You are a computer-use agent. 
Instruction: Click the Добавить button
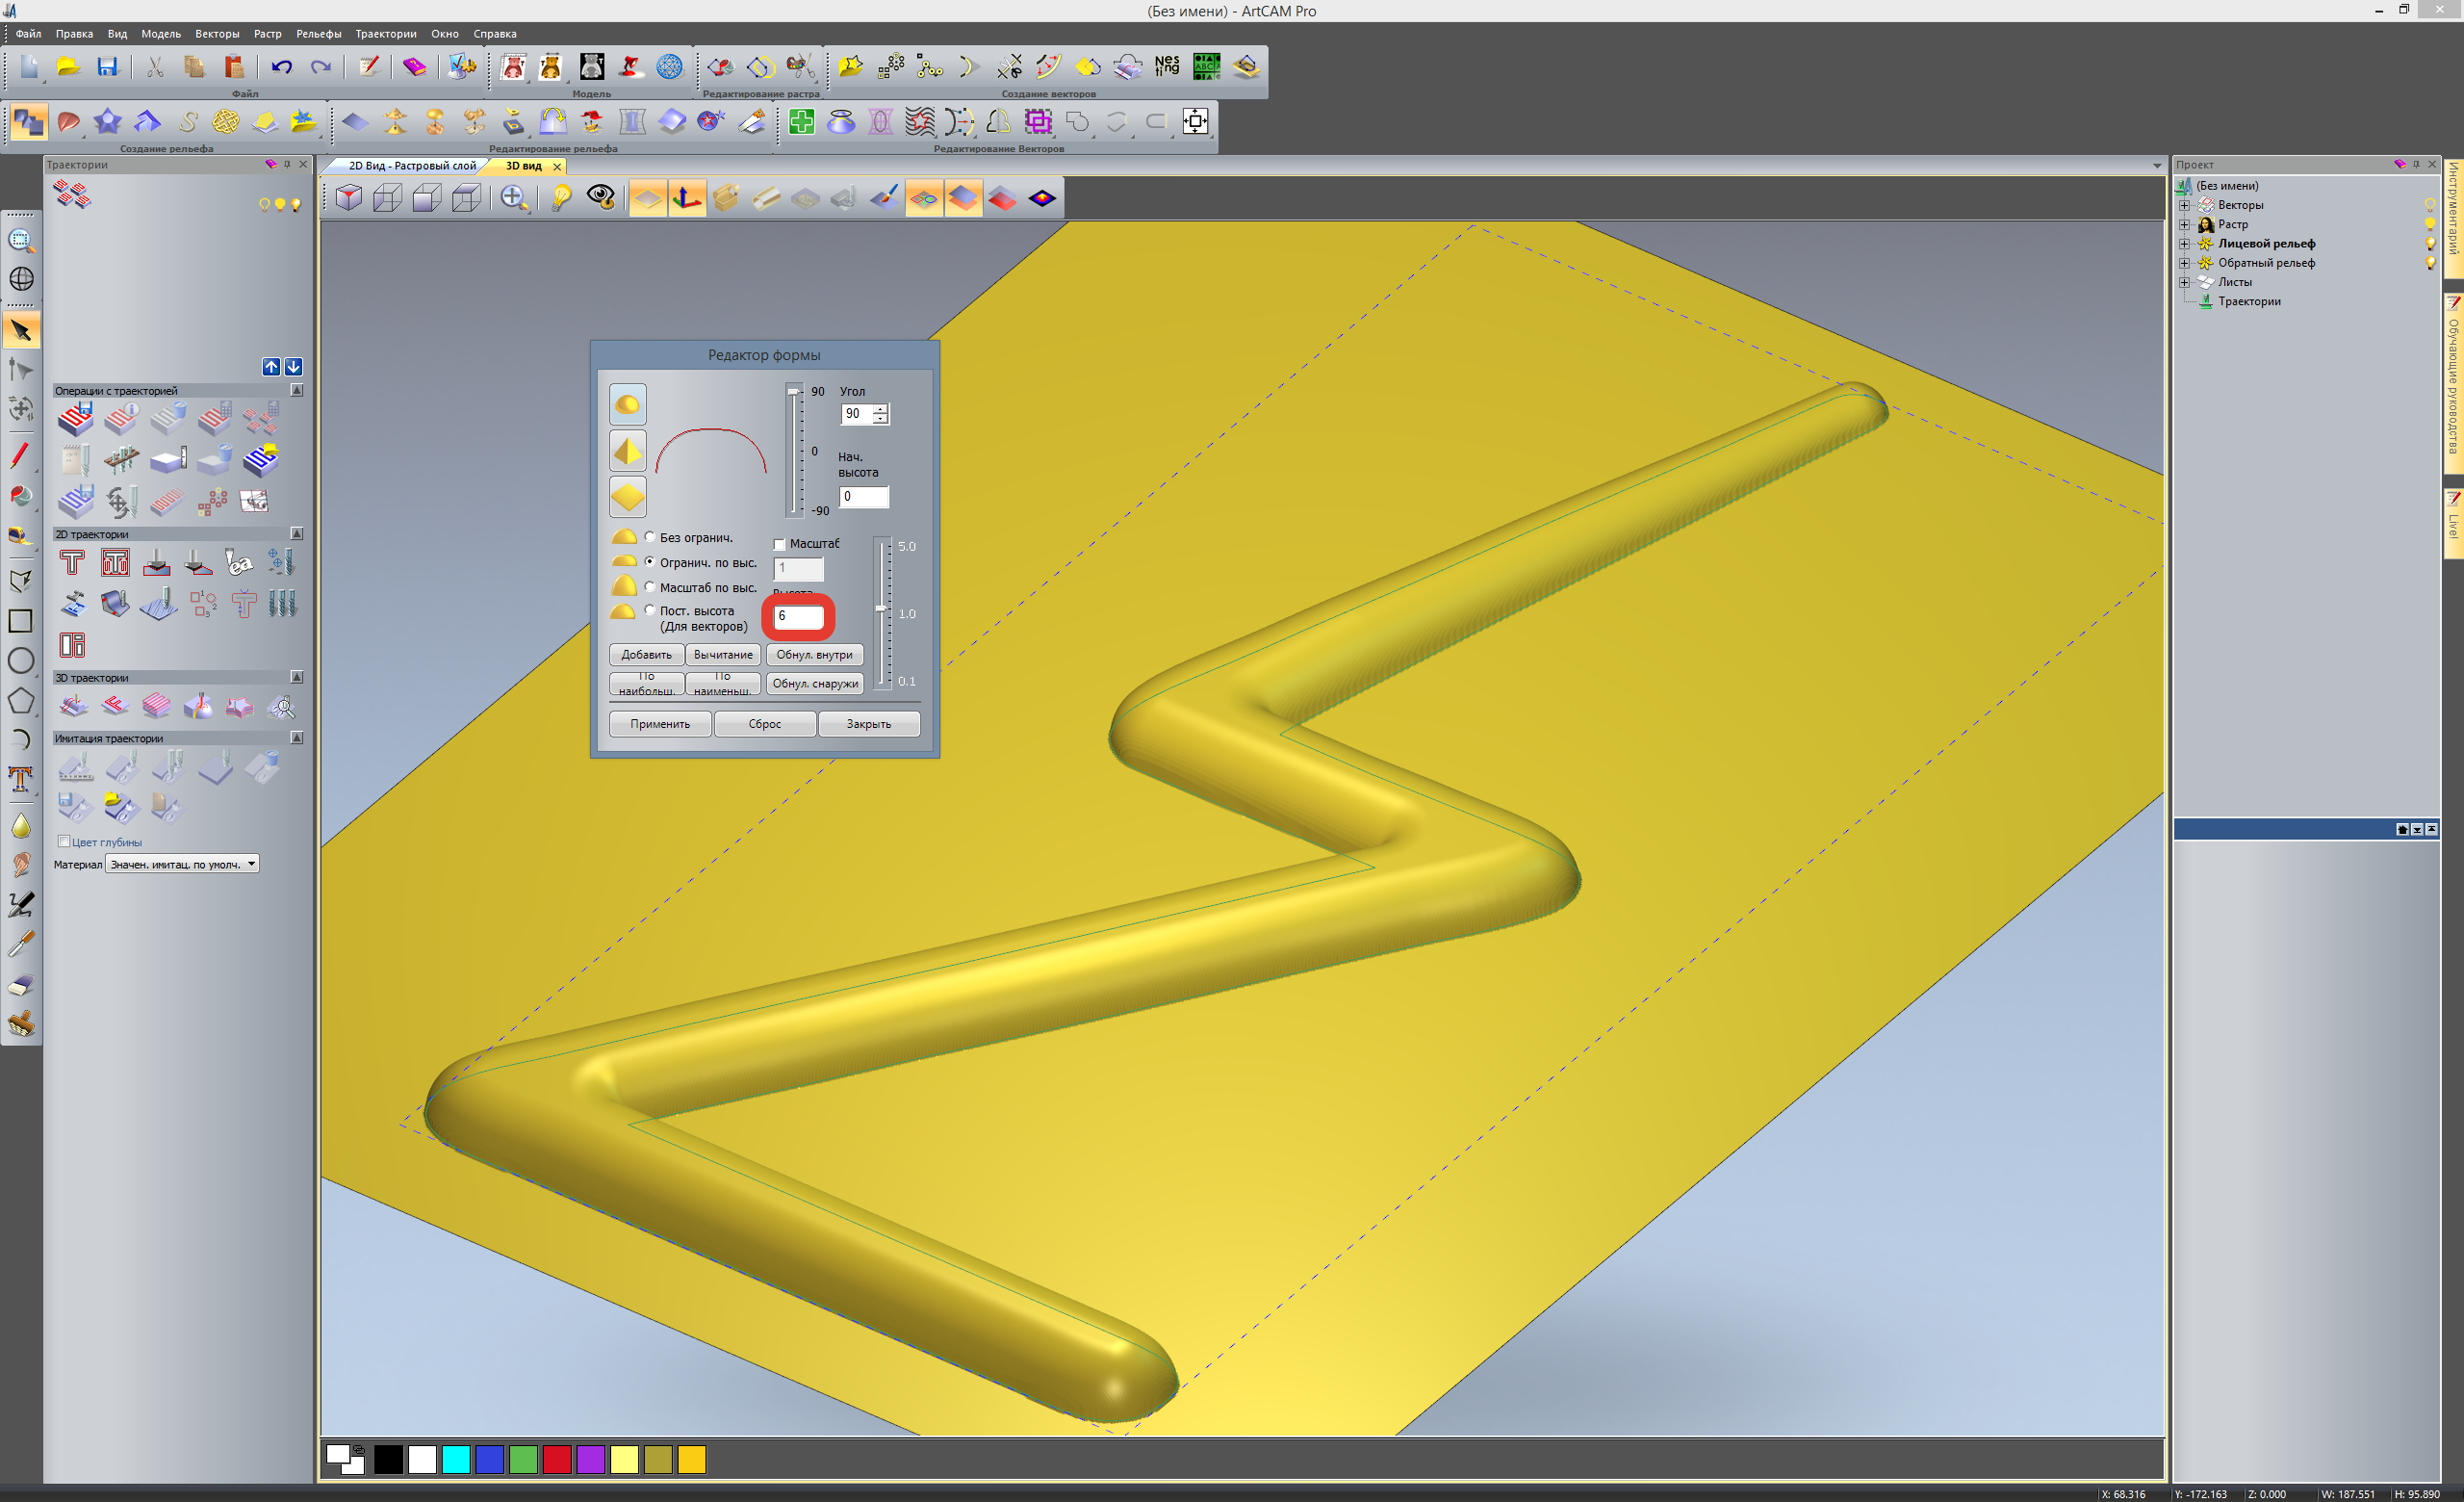tap(646, 655)
